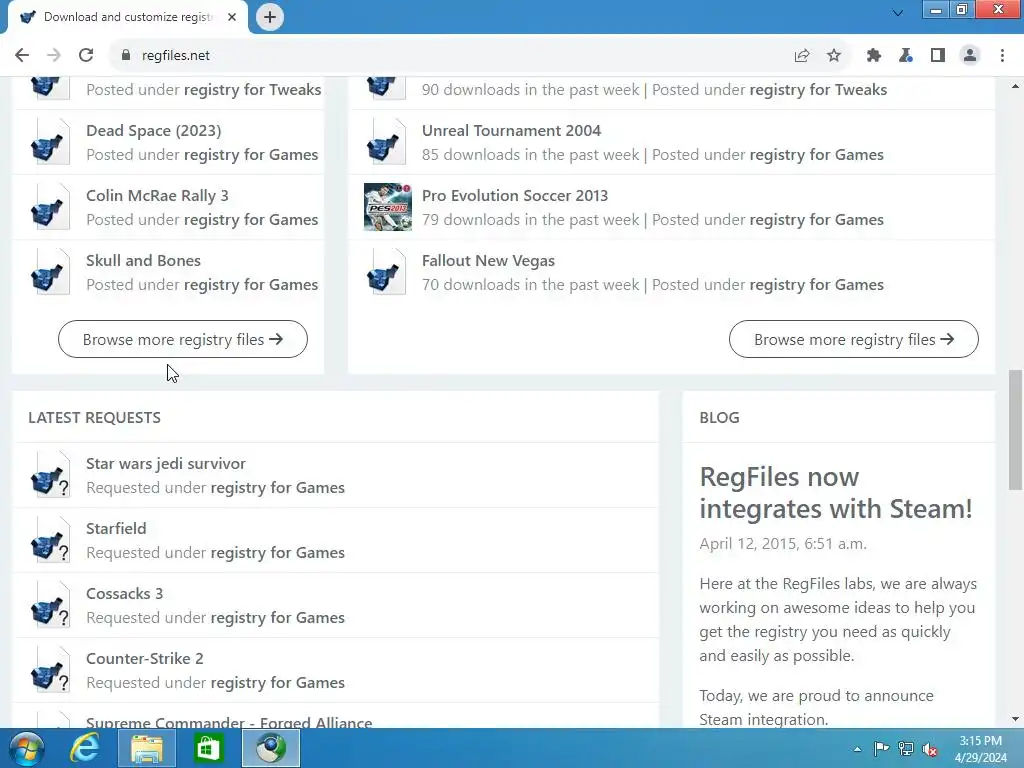Show hidden system tray icons
The height and width of the screenshot is (768, 1024).
[857, 749]
